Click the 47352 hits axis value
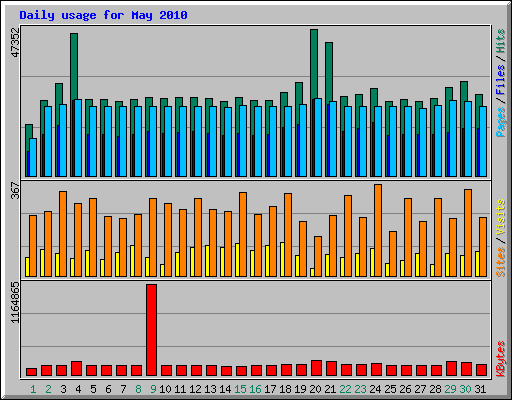Screen dimensions: 512x400 pyautogui.click(x=16, y=42)
